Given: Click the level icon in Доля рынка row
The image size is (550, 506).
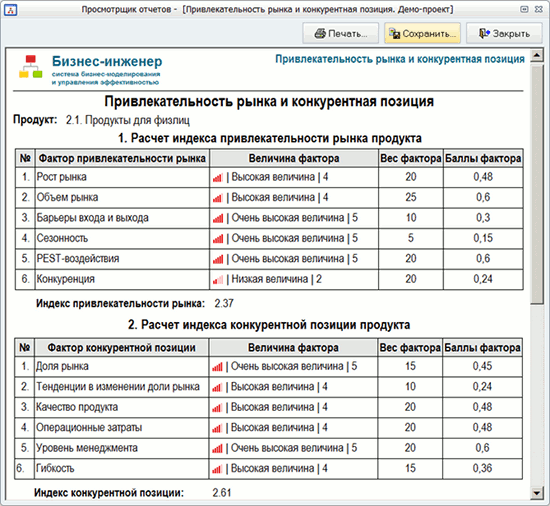Looking at the screenshot, I should point(217,367).
